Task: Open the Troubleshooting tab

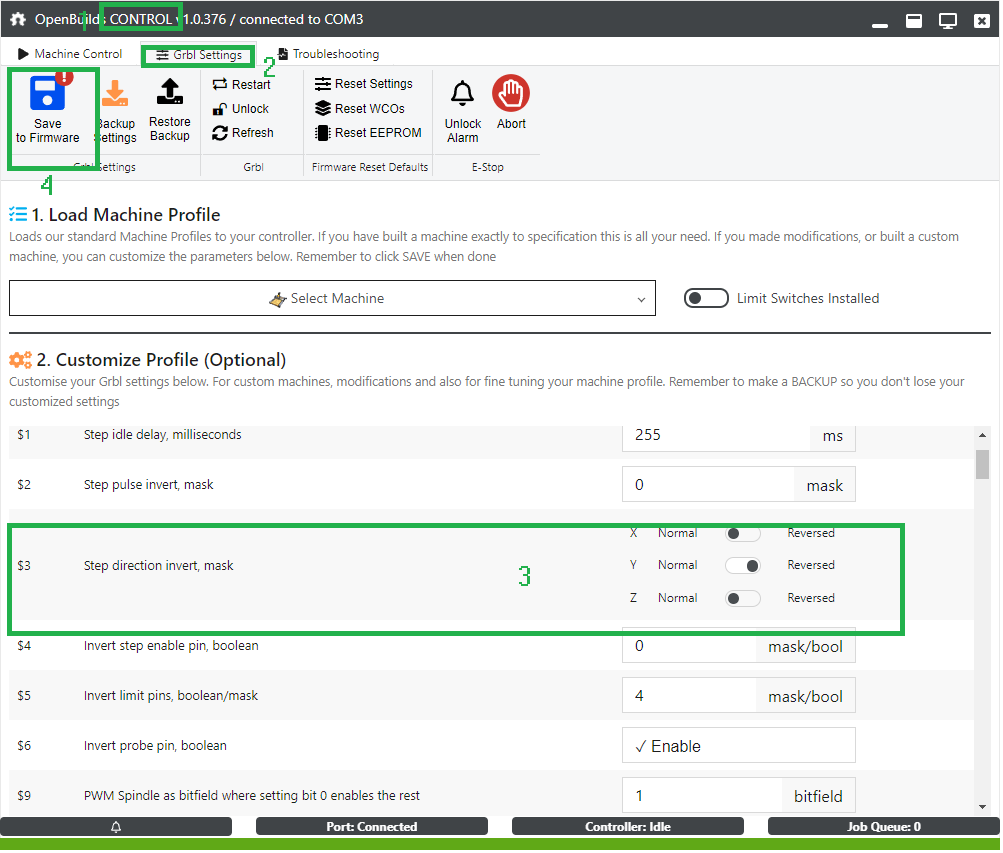Action: coord(328,54)
